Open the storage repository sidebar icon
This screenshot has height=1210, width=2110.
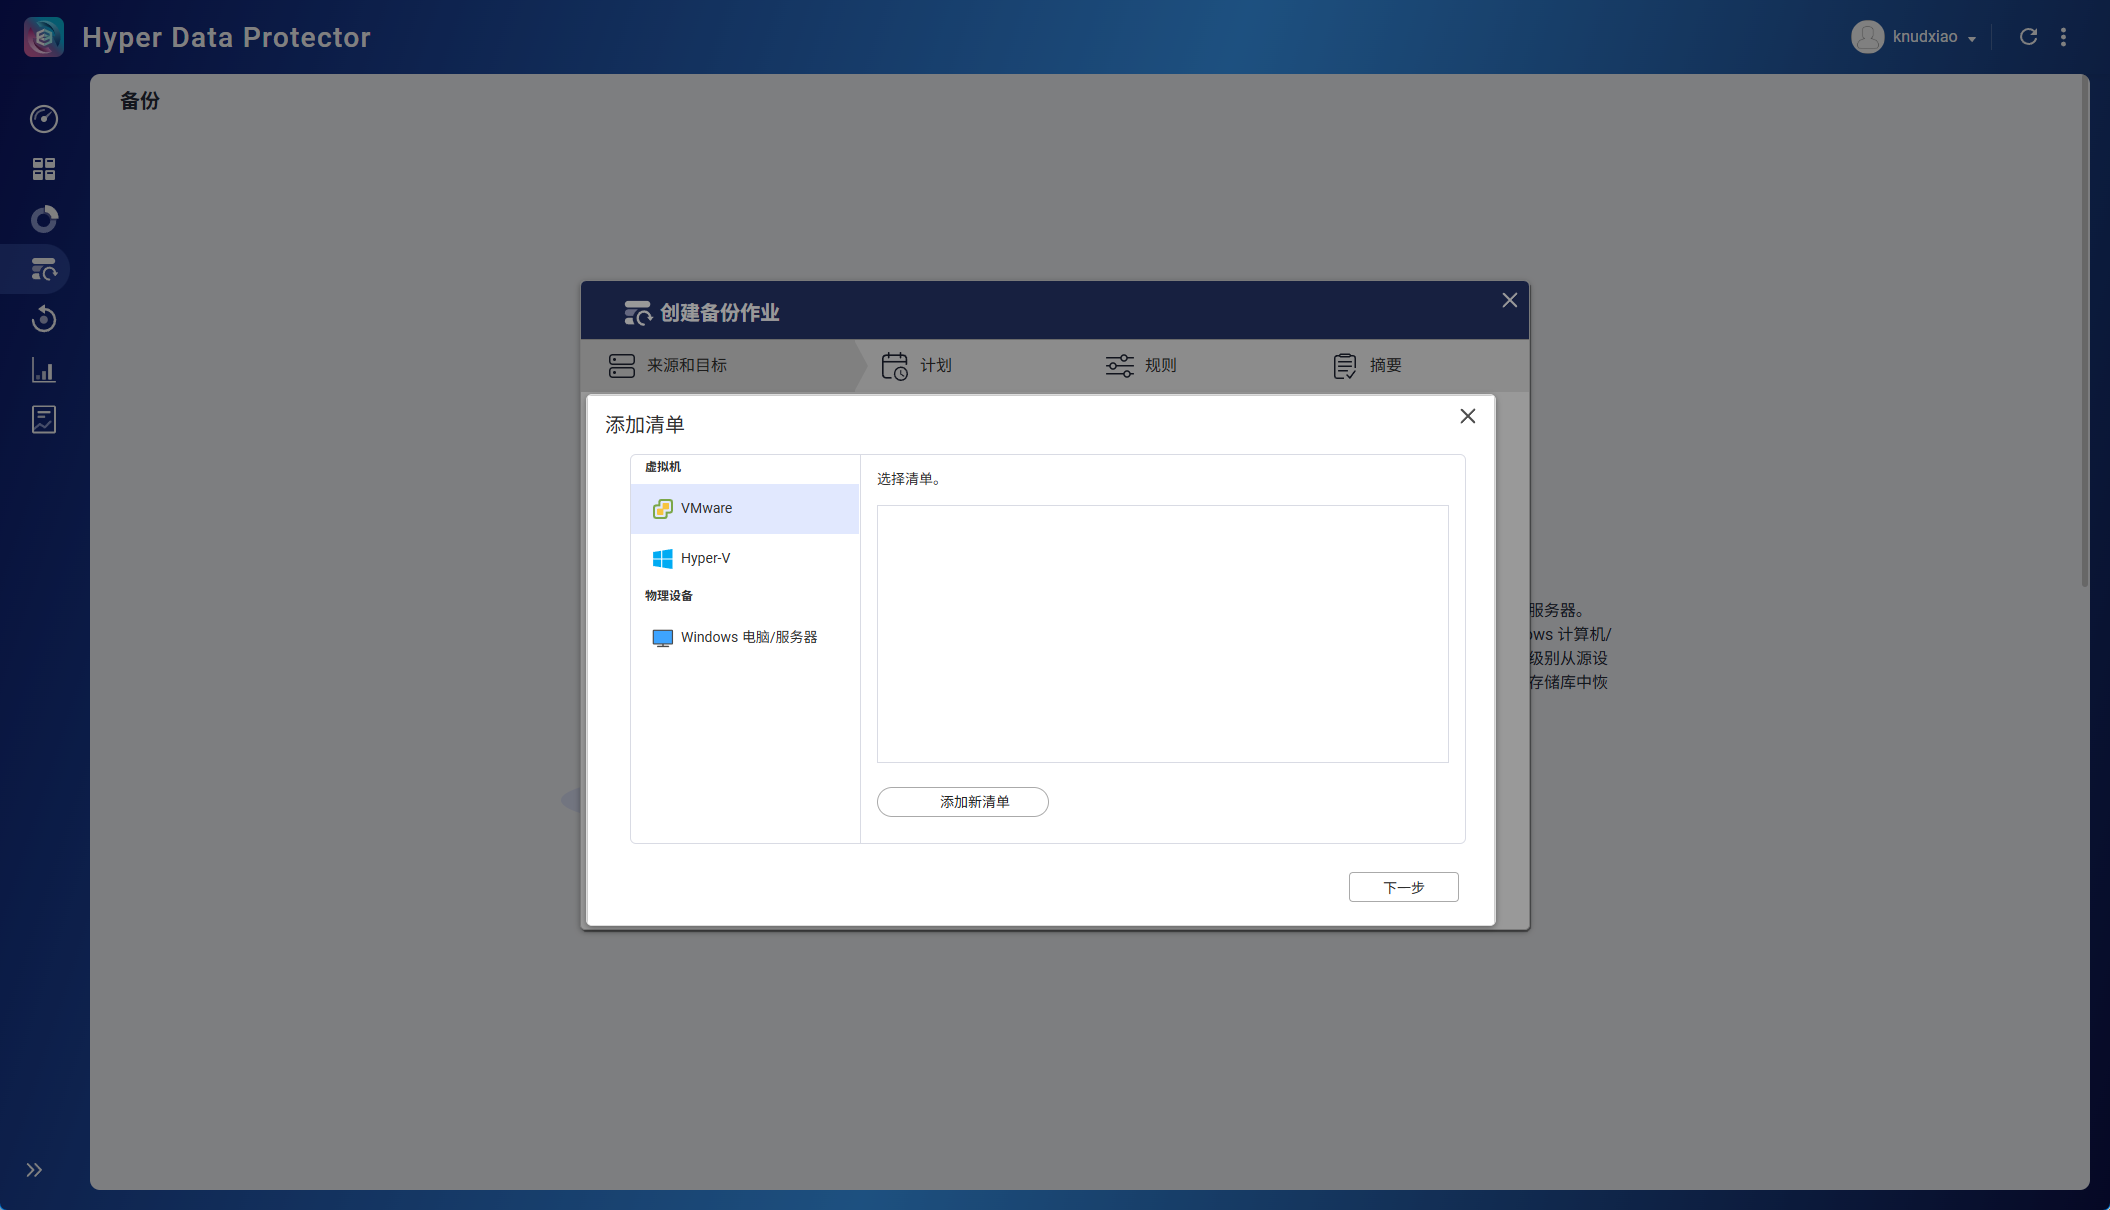click(x=44, y=219)
